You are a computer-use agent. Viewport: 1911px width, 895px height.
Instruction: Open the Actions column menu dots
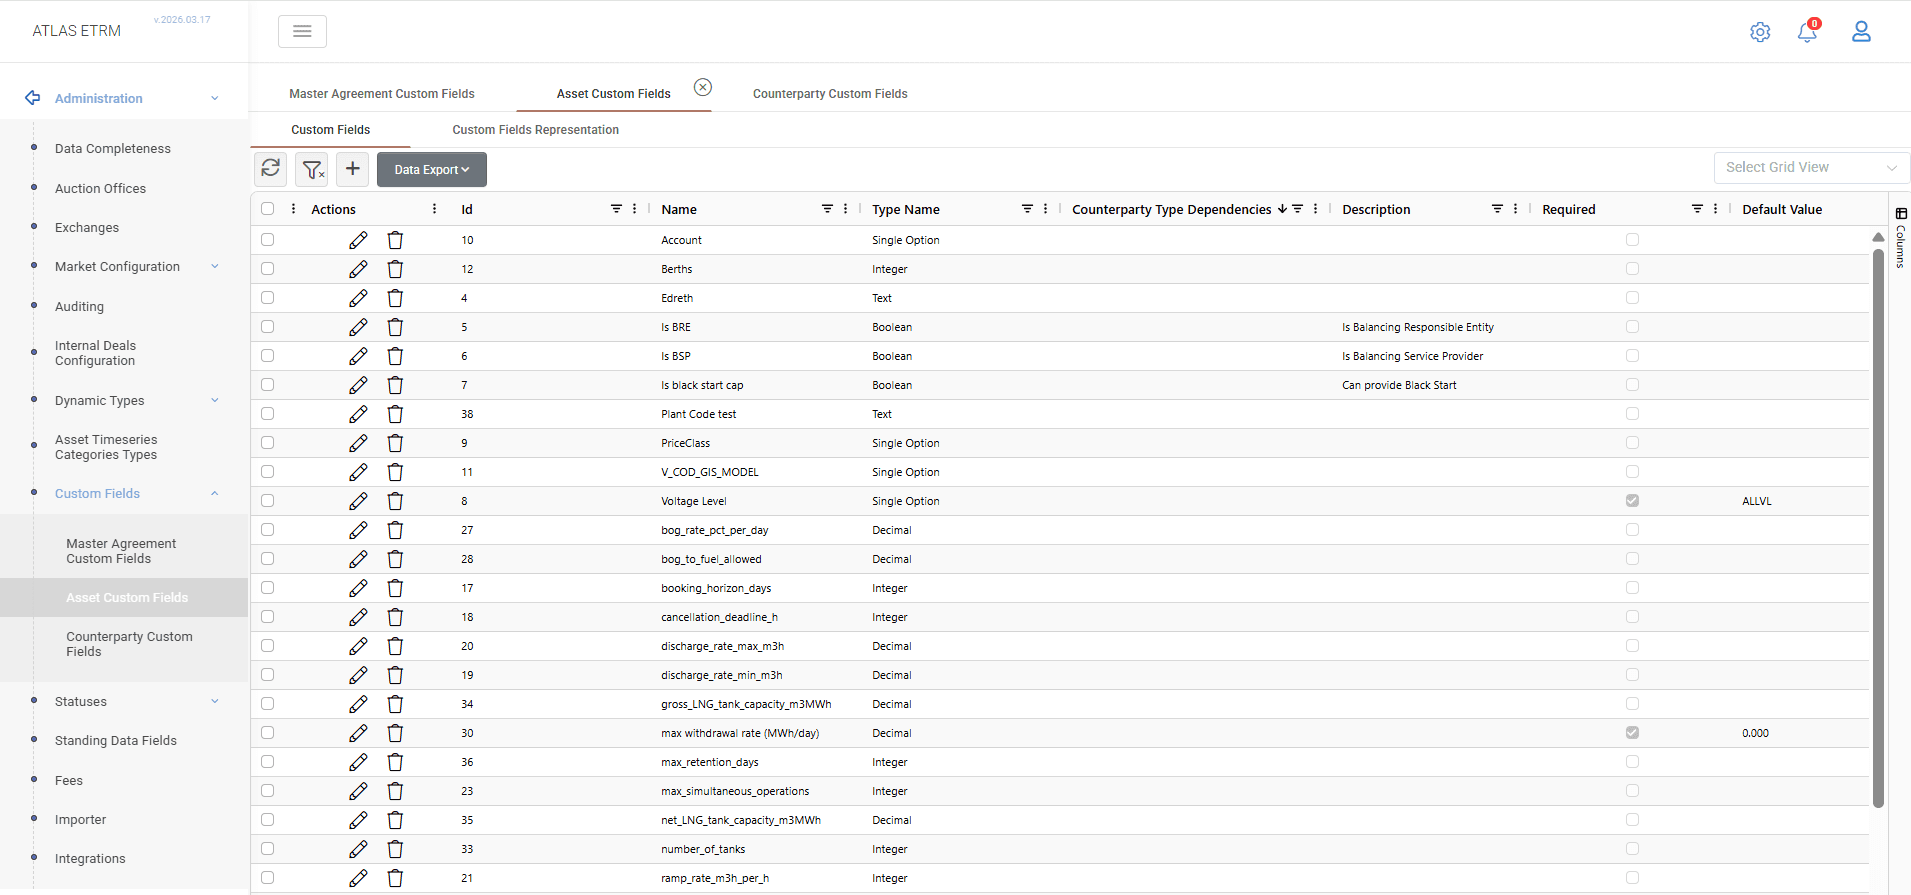coord(434,209)
